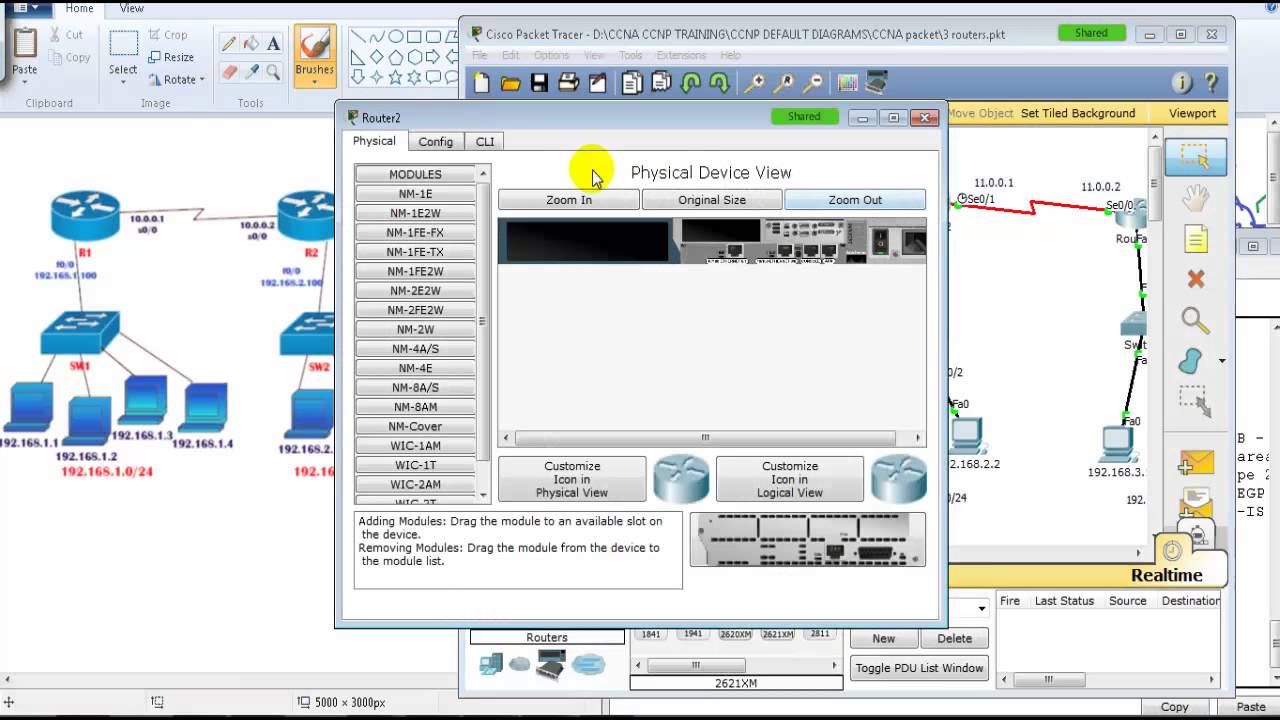Open the scenario dropdown above New button

(x=981, y=608)
